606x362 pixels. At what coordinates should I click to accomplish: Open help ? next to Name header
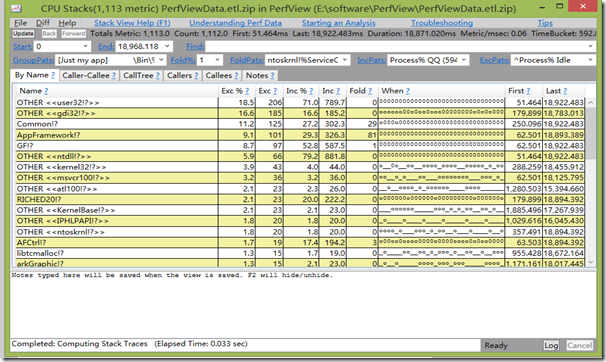(46, 91)
